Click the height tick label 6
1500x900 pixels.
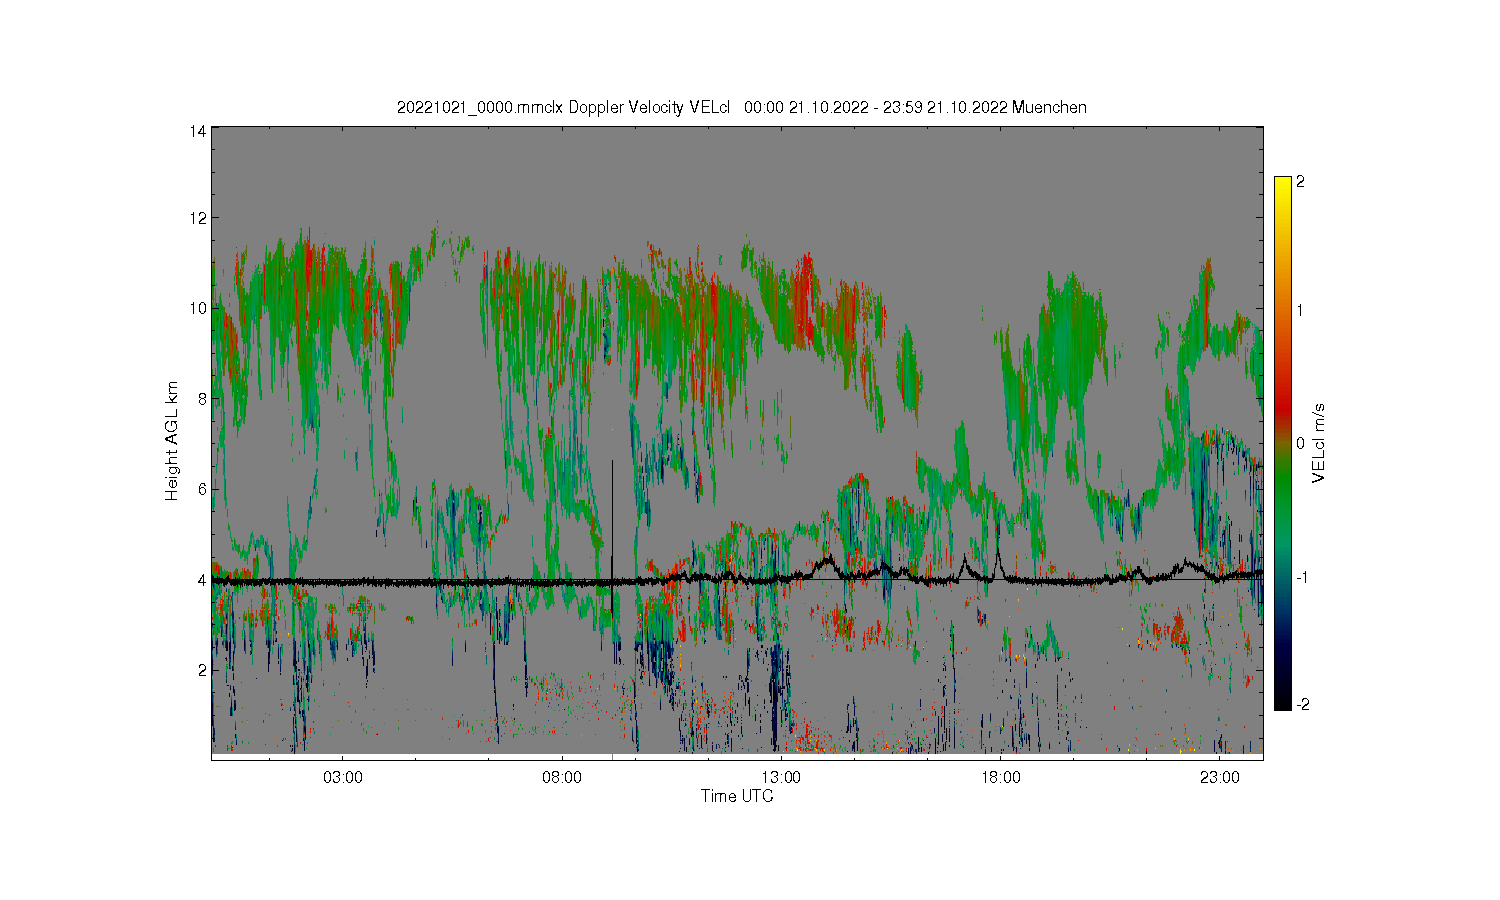coord(203,489)
